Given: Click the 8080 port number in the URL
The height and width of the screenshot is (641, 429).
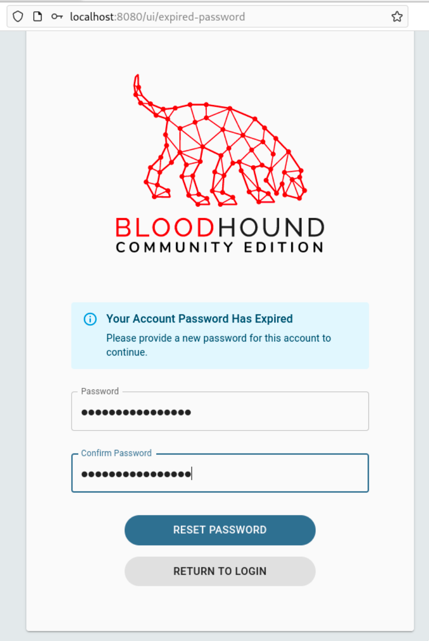Looking at the screenshot, I should click(x=128, y=17).
